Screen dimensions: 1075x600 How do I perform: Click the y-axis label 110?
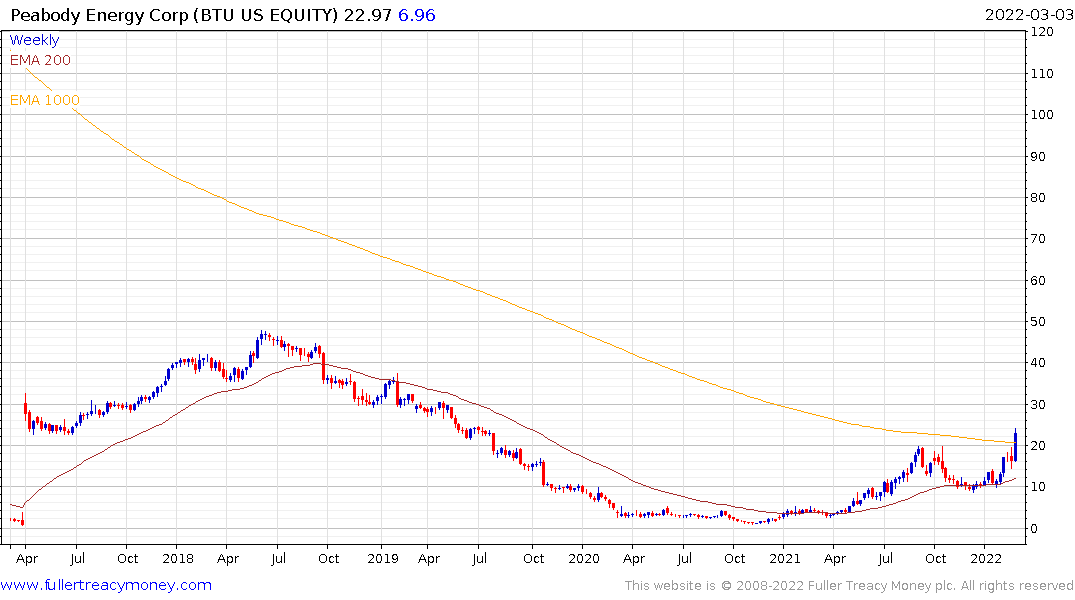point(1042,73)
